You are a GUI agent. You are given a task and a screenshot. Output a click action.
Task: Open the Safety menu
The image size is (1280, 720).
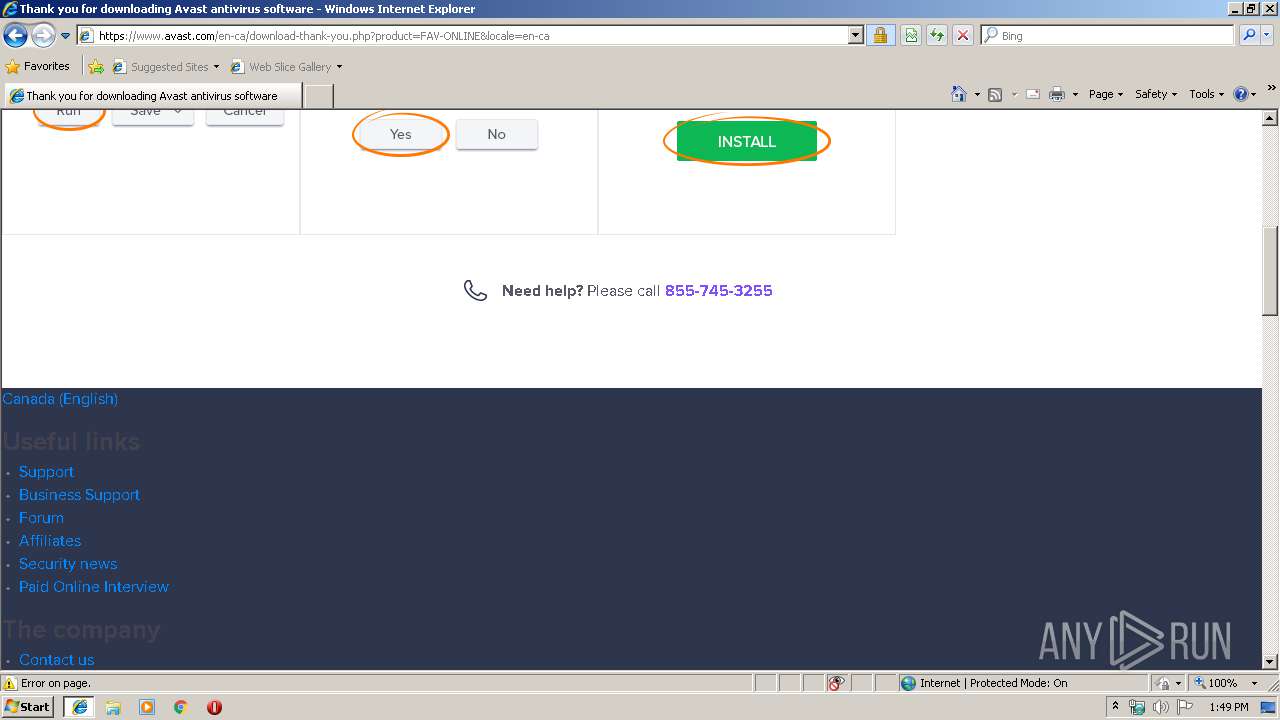(x=1156, y=94)
